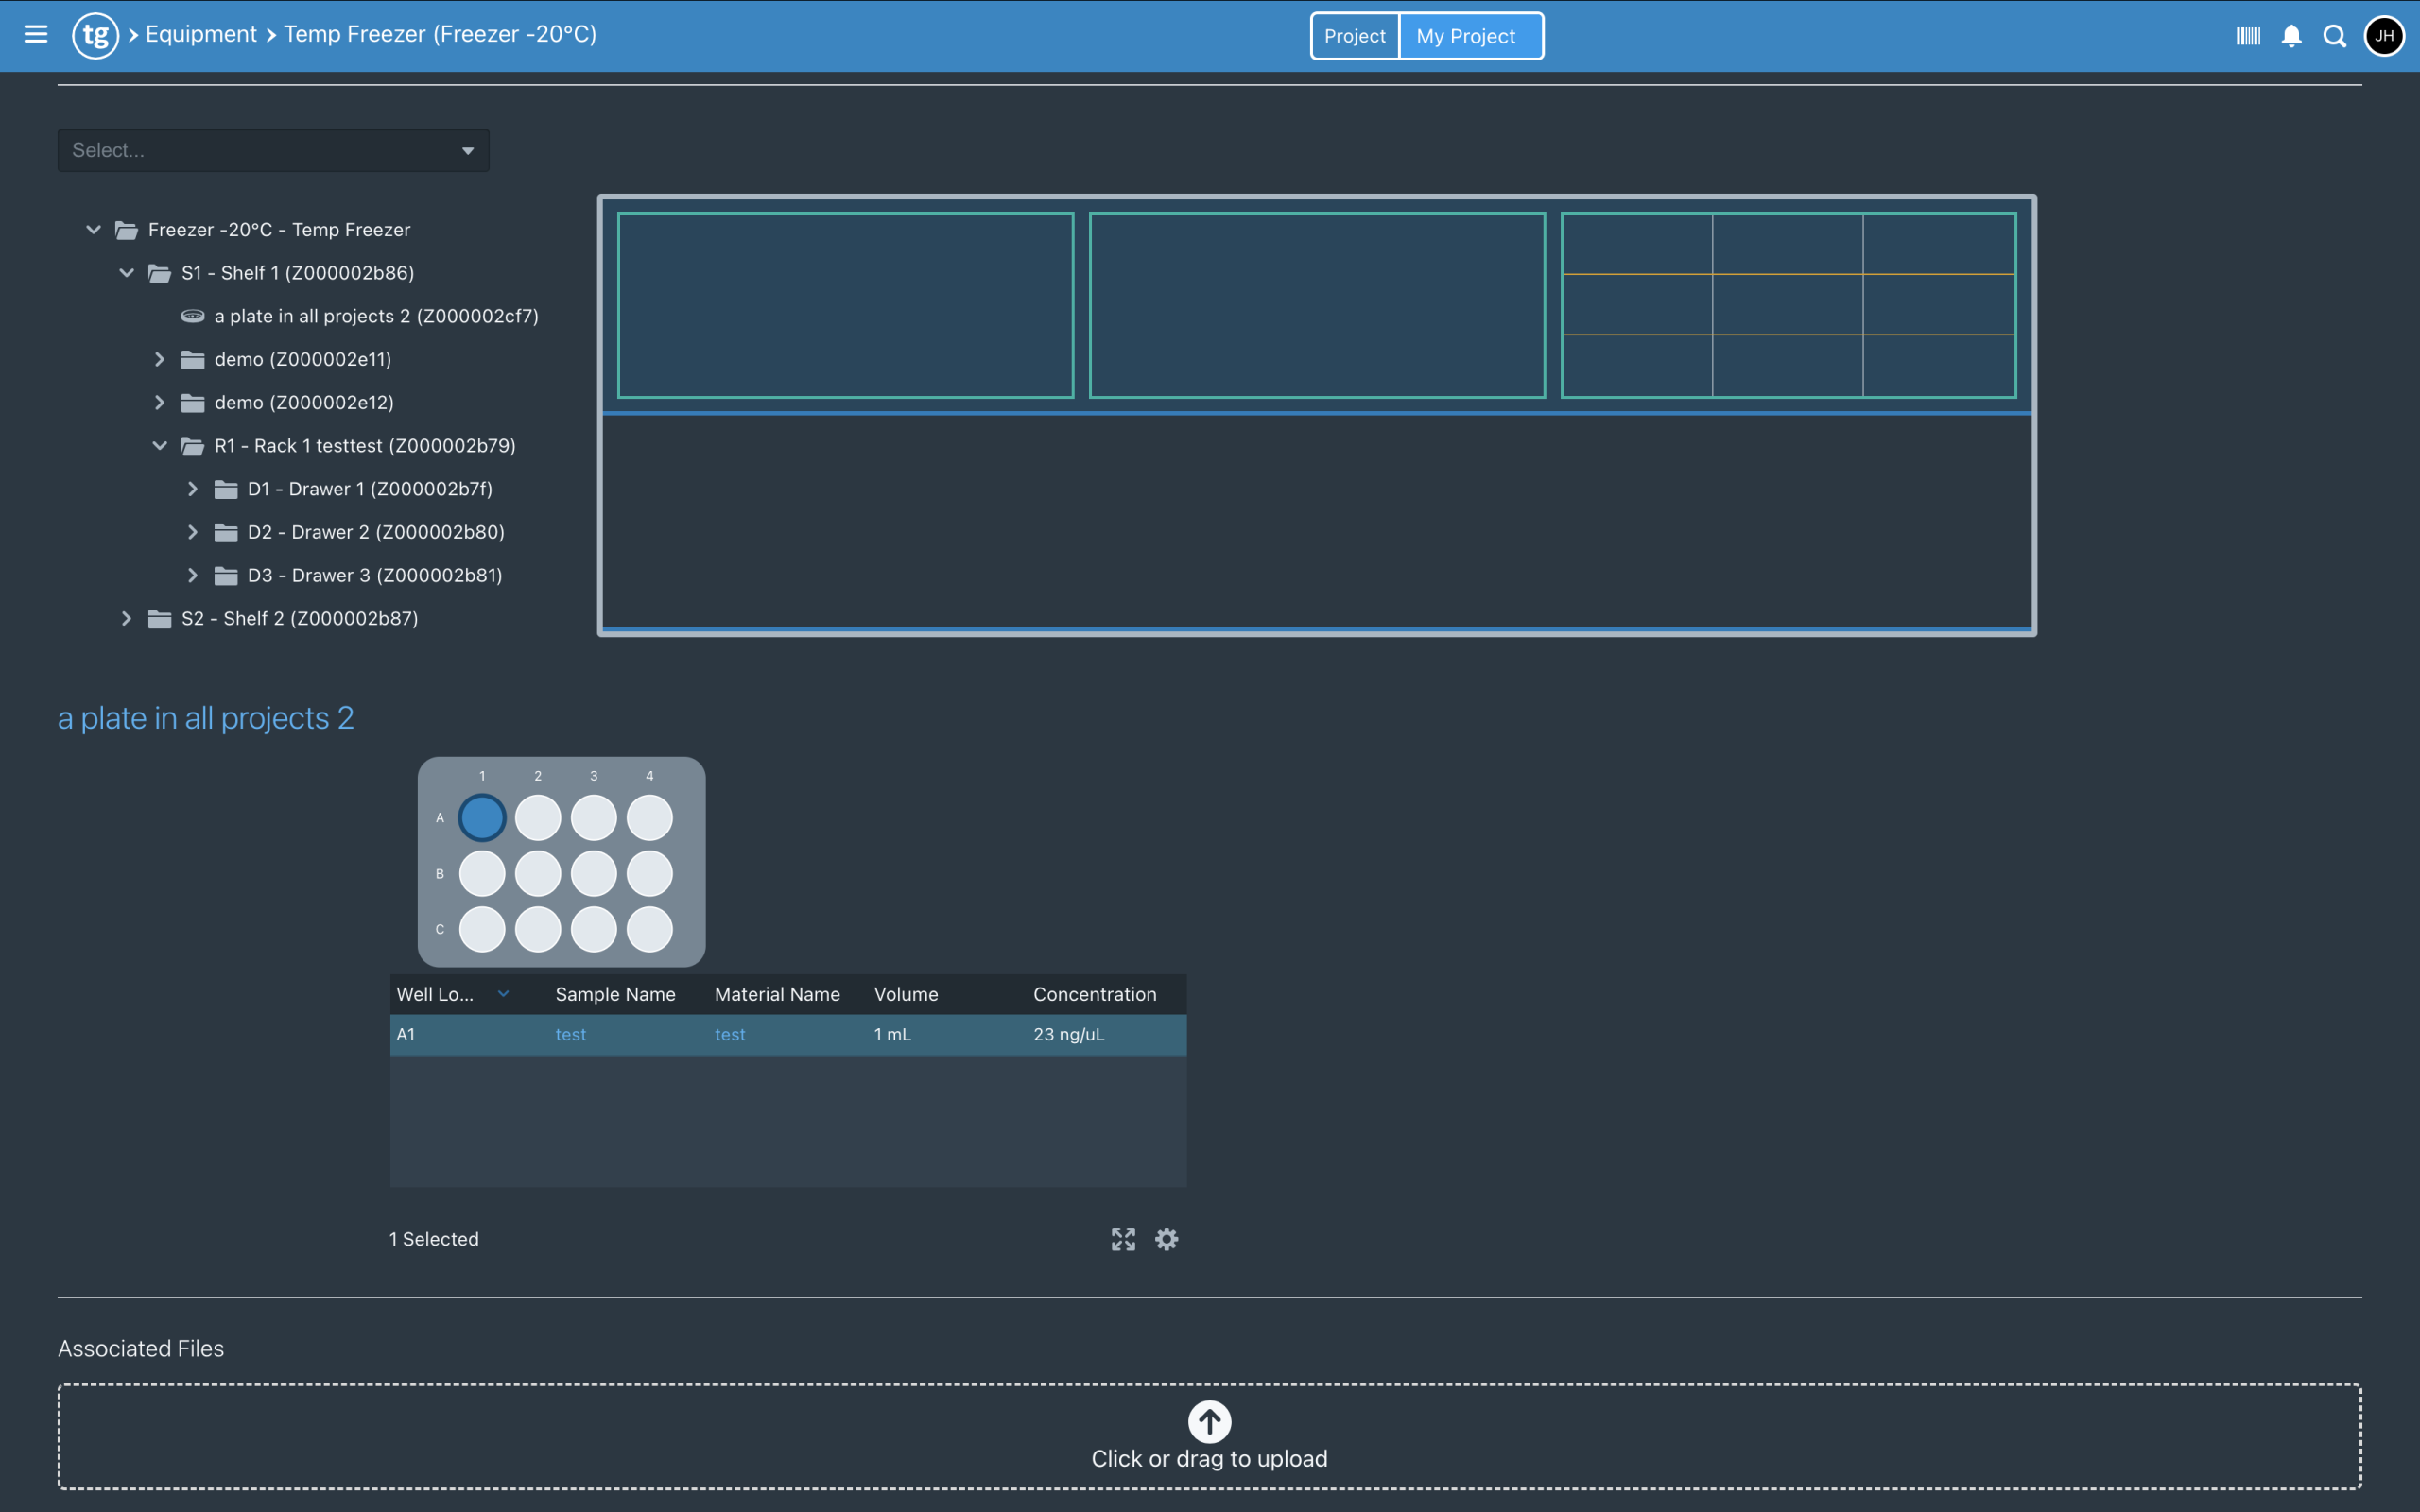Collapse R1 - Rack 1 testtest node

(159, 446)
